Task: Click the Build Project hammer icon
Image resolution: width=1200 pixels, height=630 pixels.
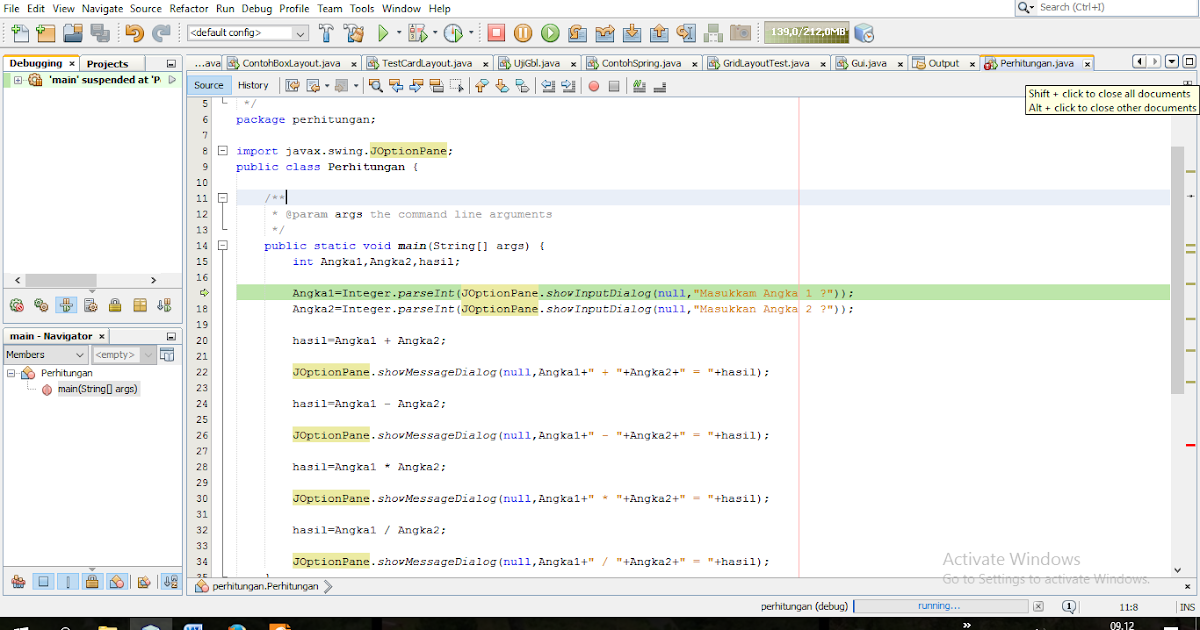Action: (x=326, y=33)
